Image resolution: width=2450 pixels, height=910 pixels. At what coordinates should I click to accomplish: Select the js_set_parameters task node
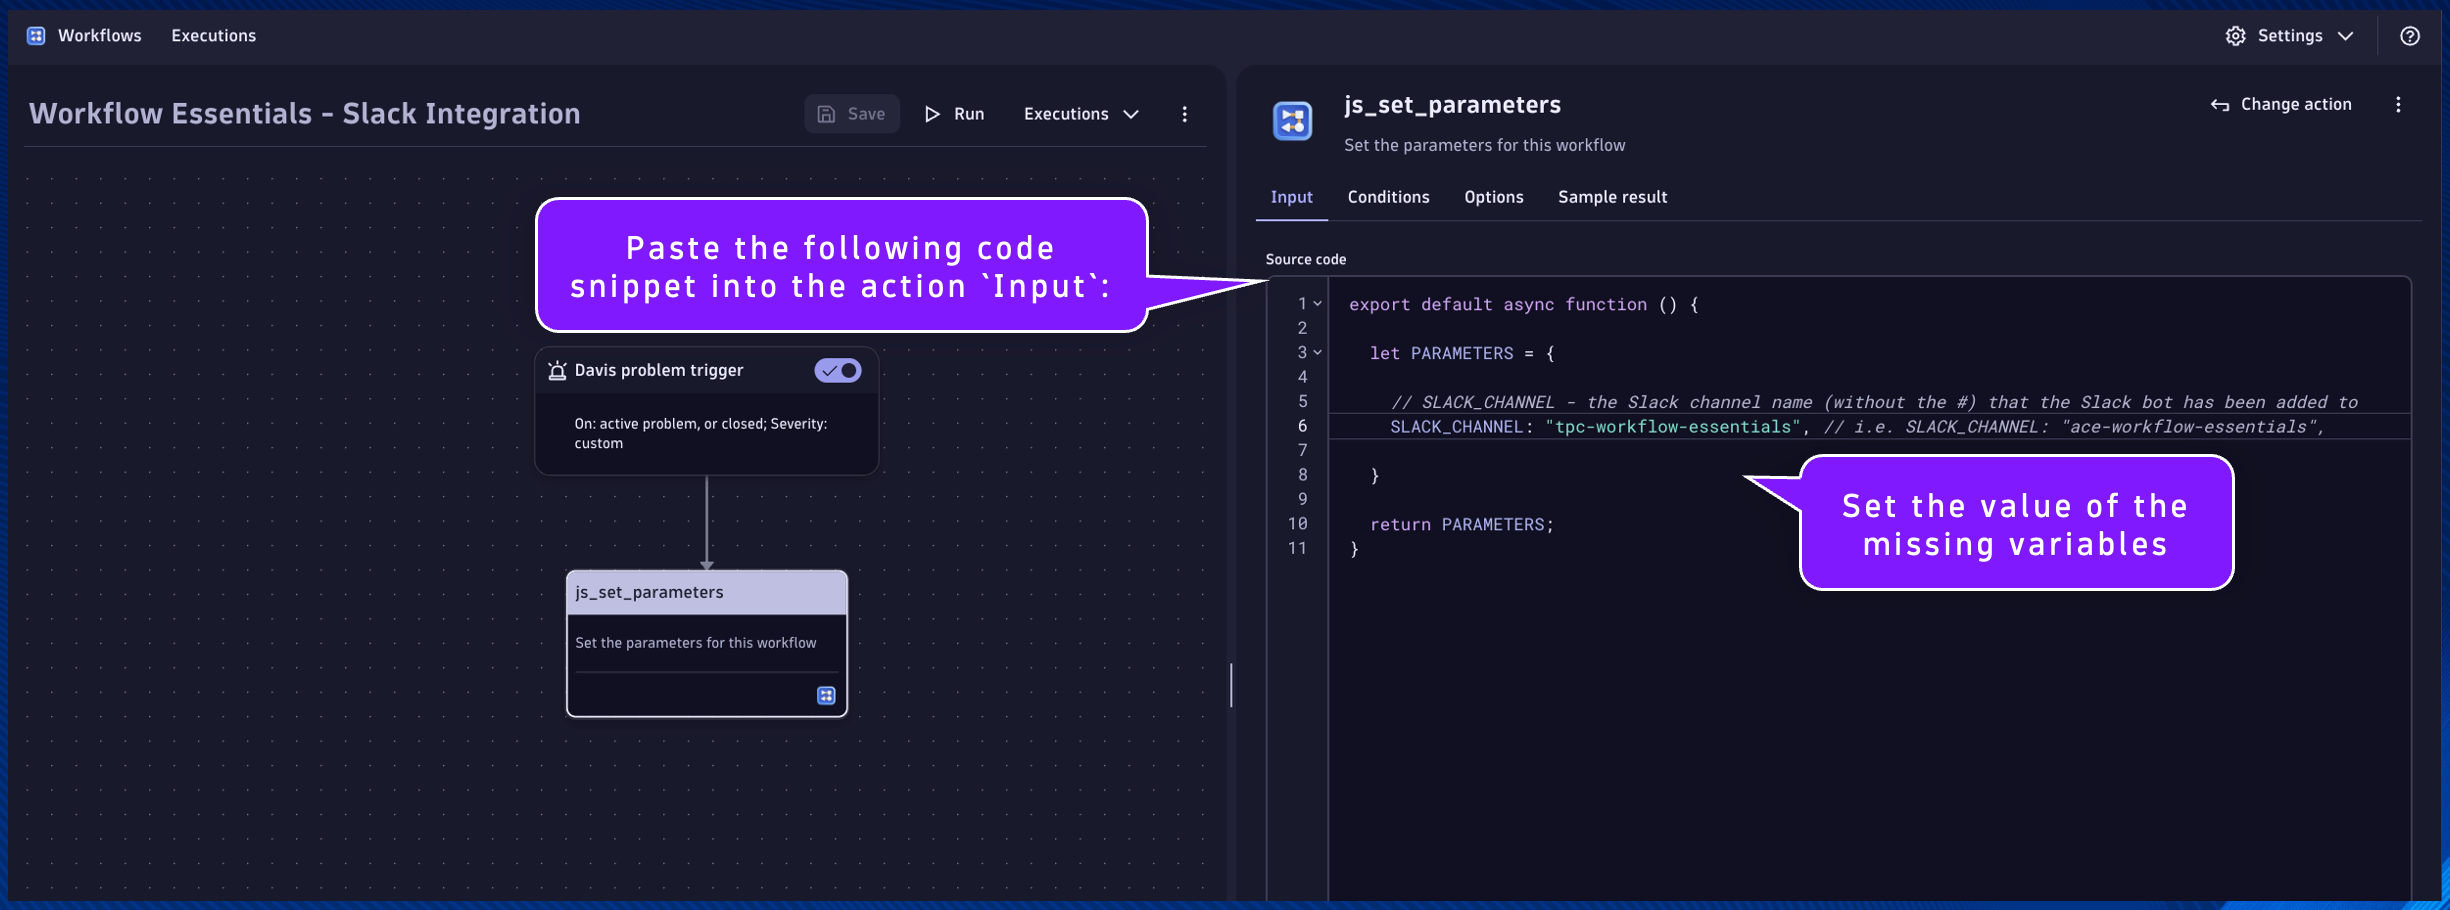coord(707,644)
